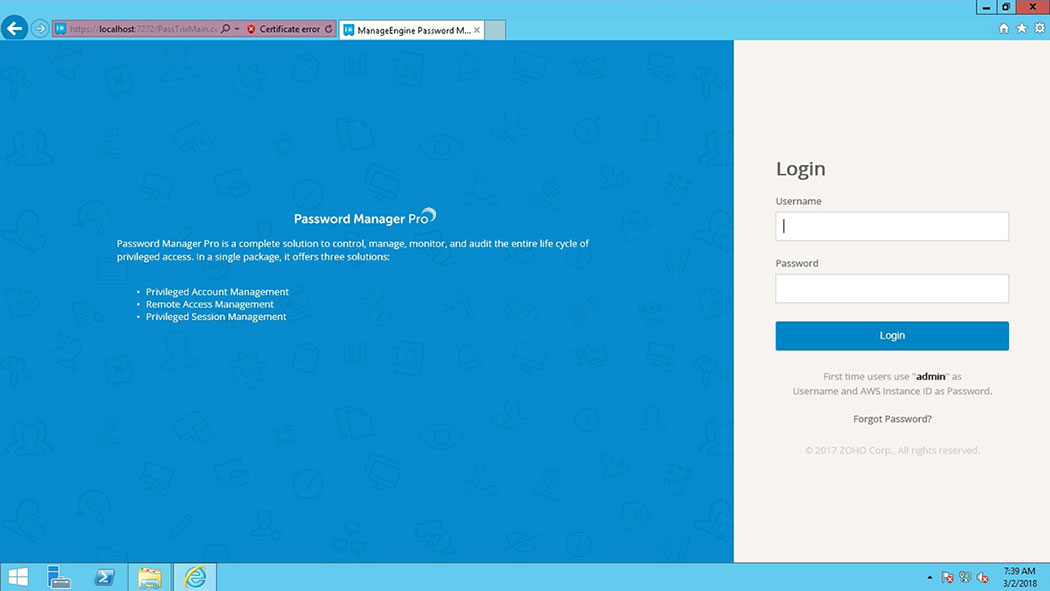Go back with the browser back arrow
The height and width of the screenshot is (591, 1050).
pyautogui.click(x=15, y=28)
